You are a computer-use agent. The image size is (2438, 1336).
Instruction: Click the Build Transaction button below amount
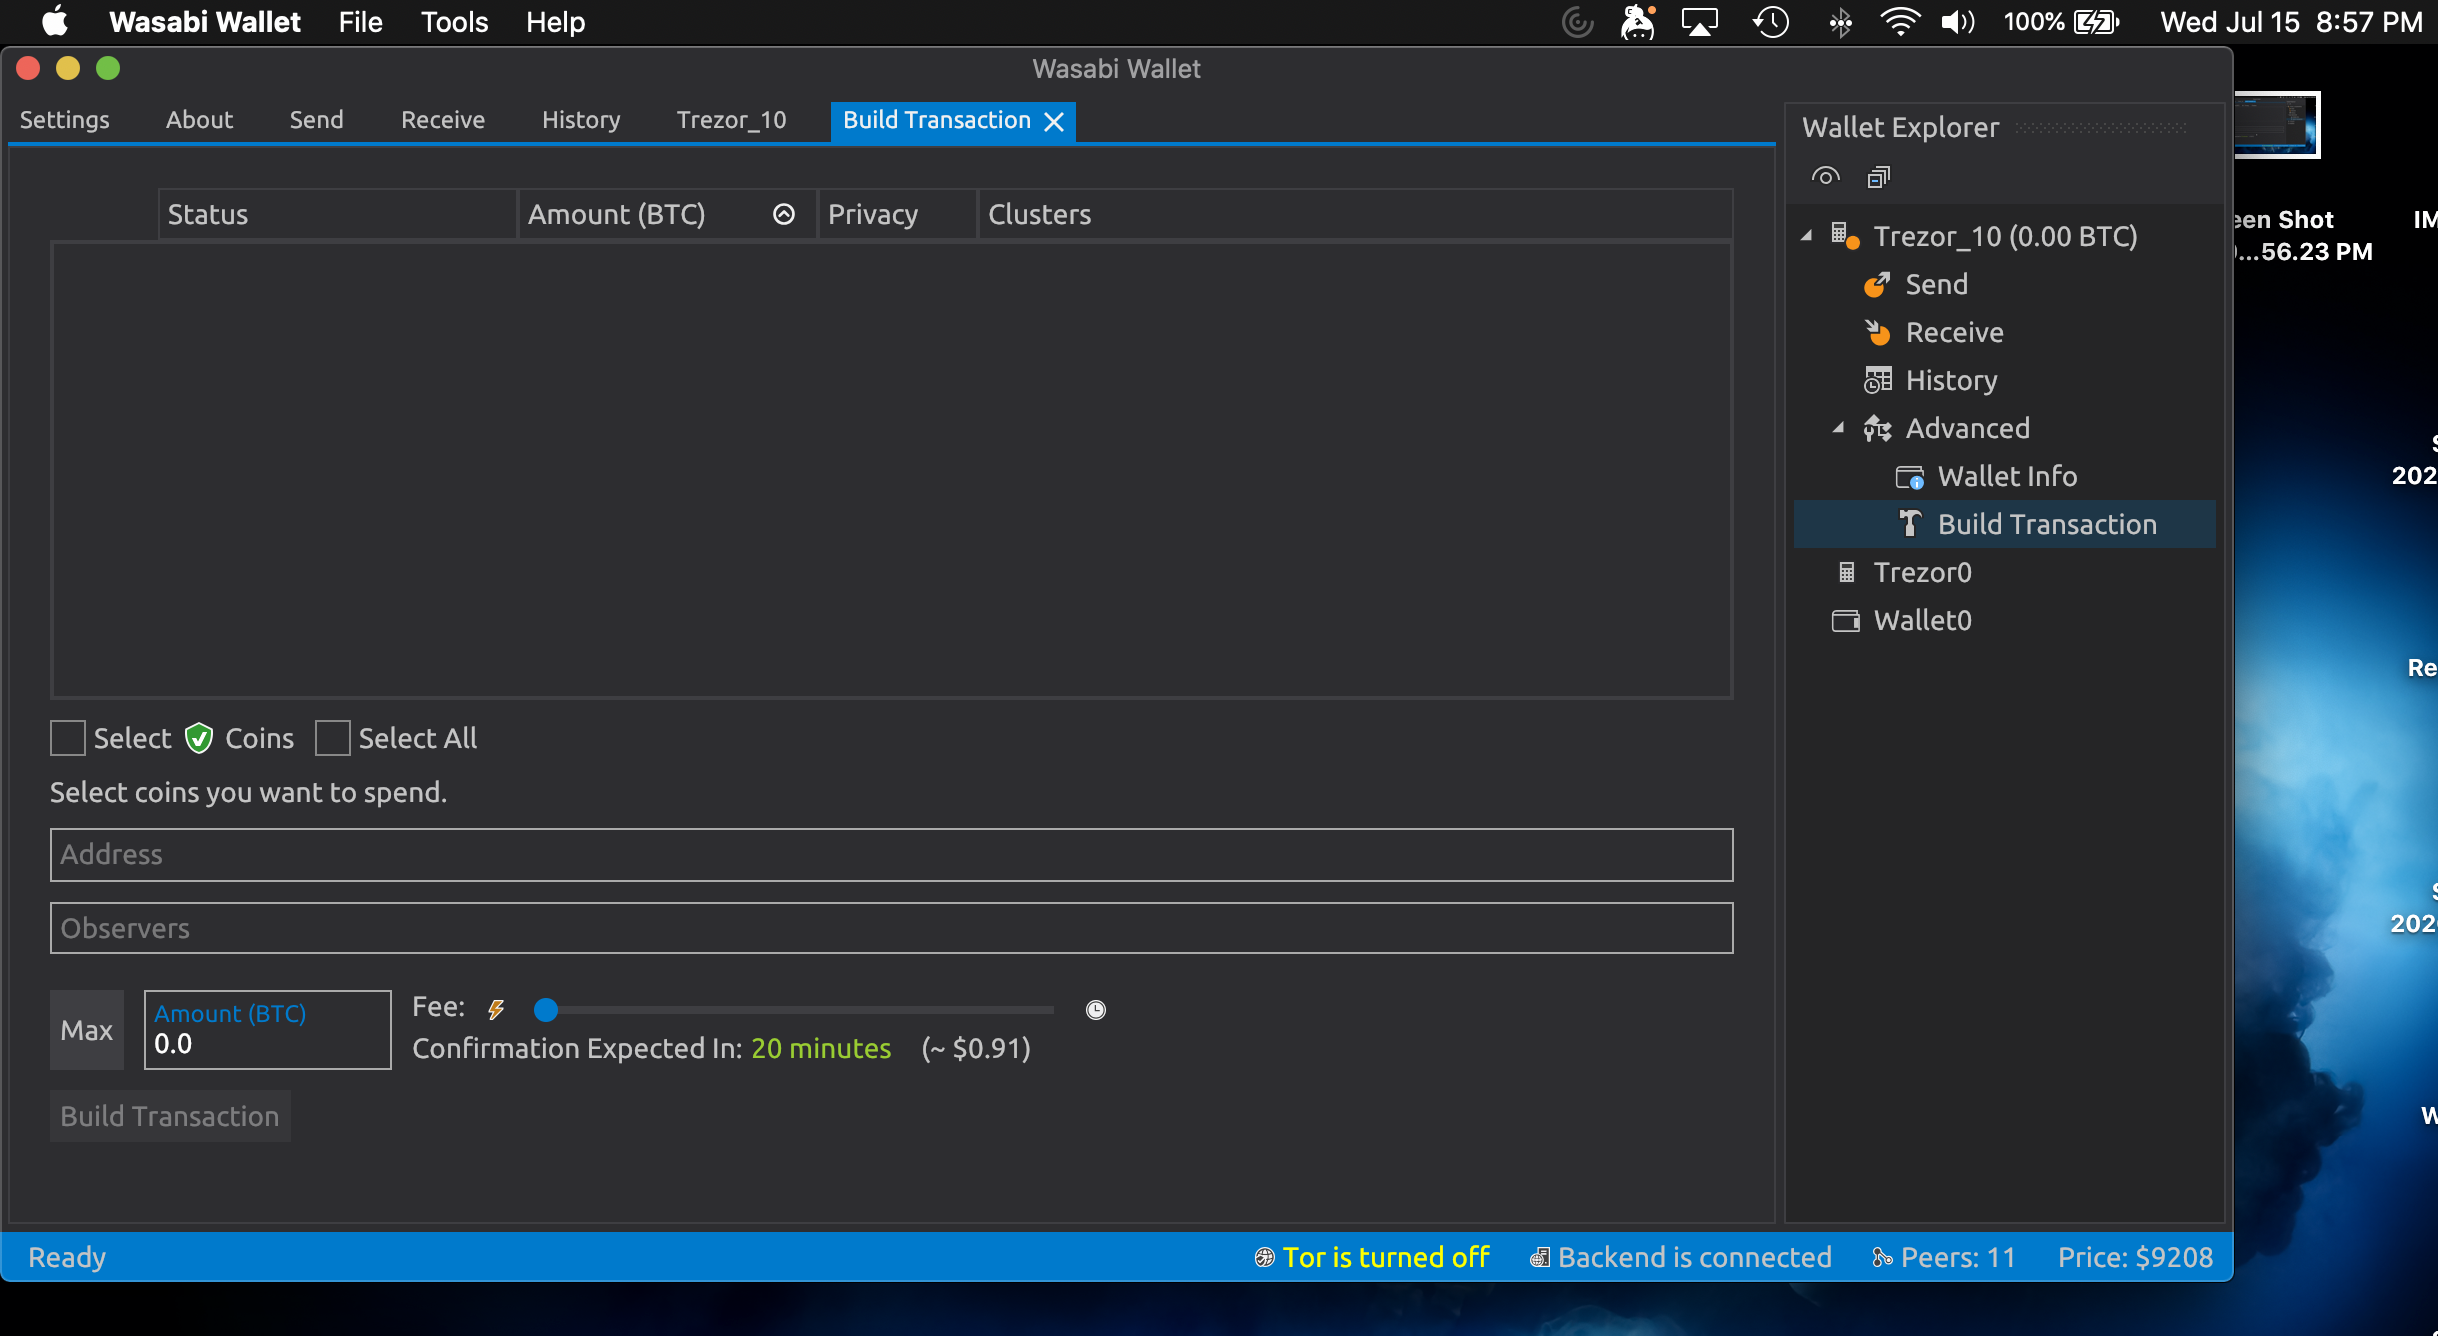point(170,1116)
